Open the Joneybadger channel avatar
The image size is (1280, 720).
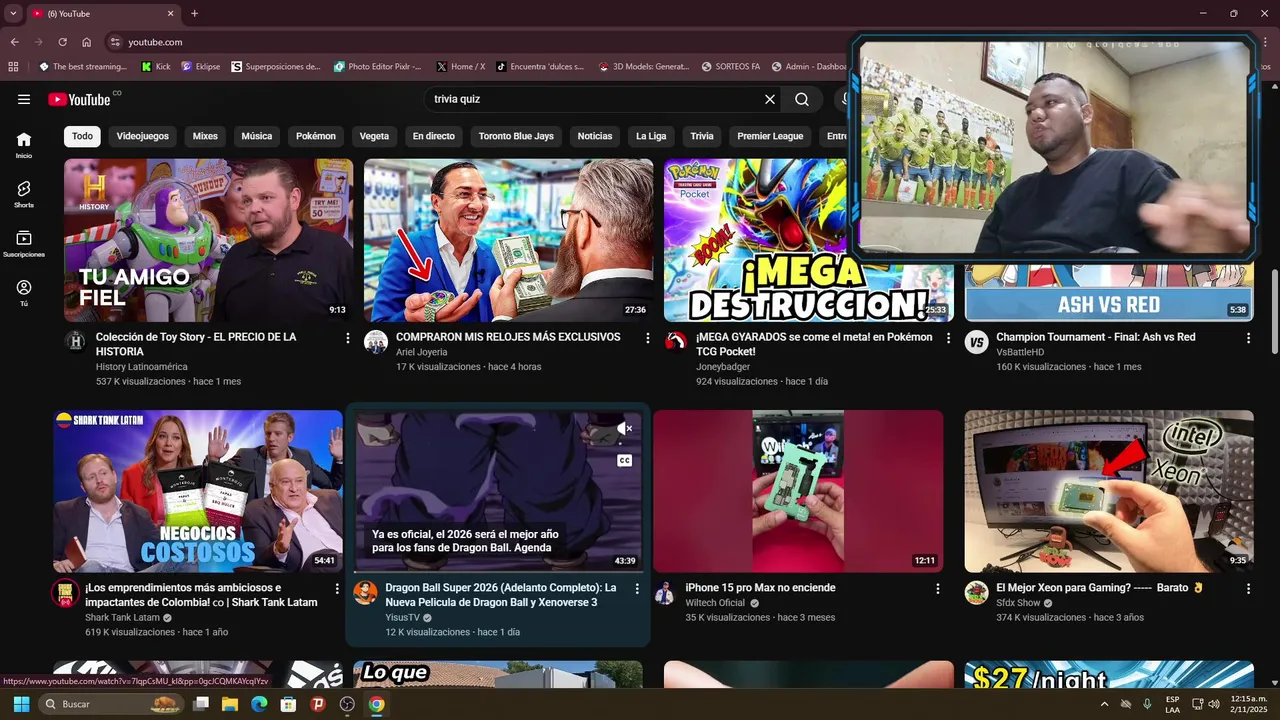(x=676, y=342)
